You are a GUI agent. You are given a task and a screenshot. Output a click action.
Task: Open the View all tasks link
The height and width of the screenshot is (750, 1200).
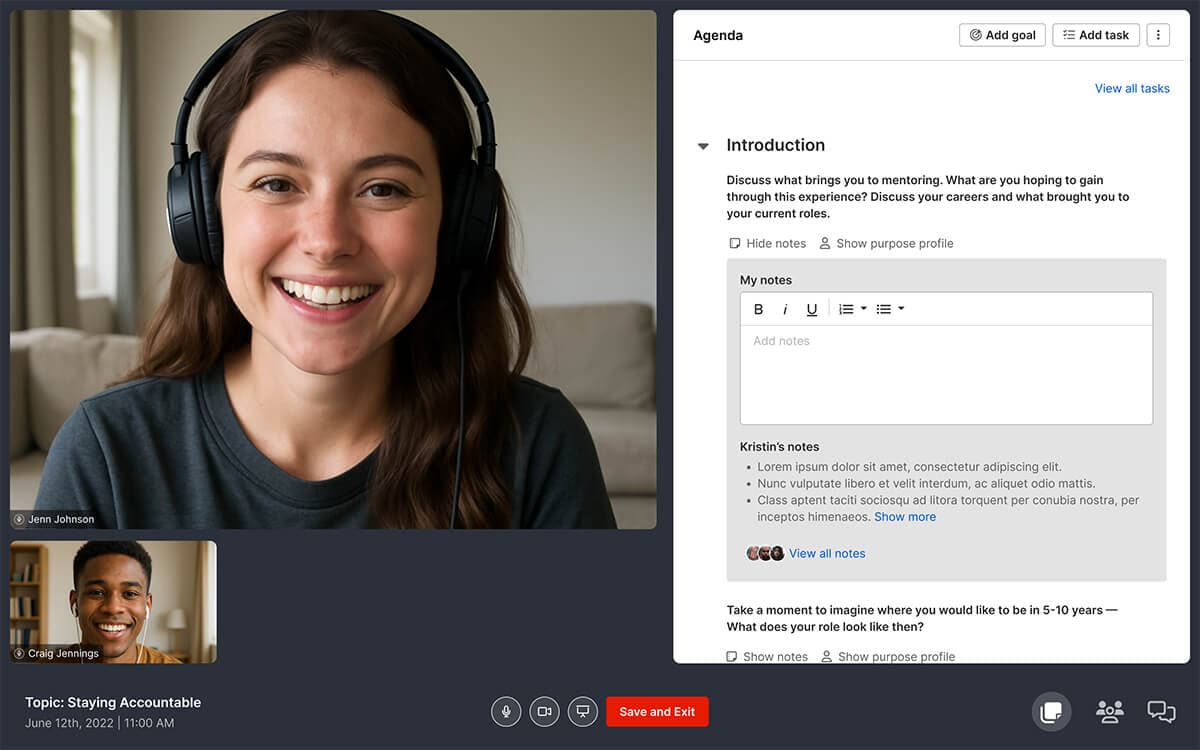[x=1132, y=89]
